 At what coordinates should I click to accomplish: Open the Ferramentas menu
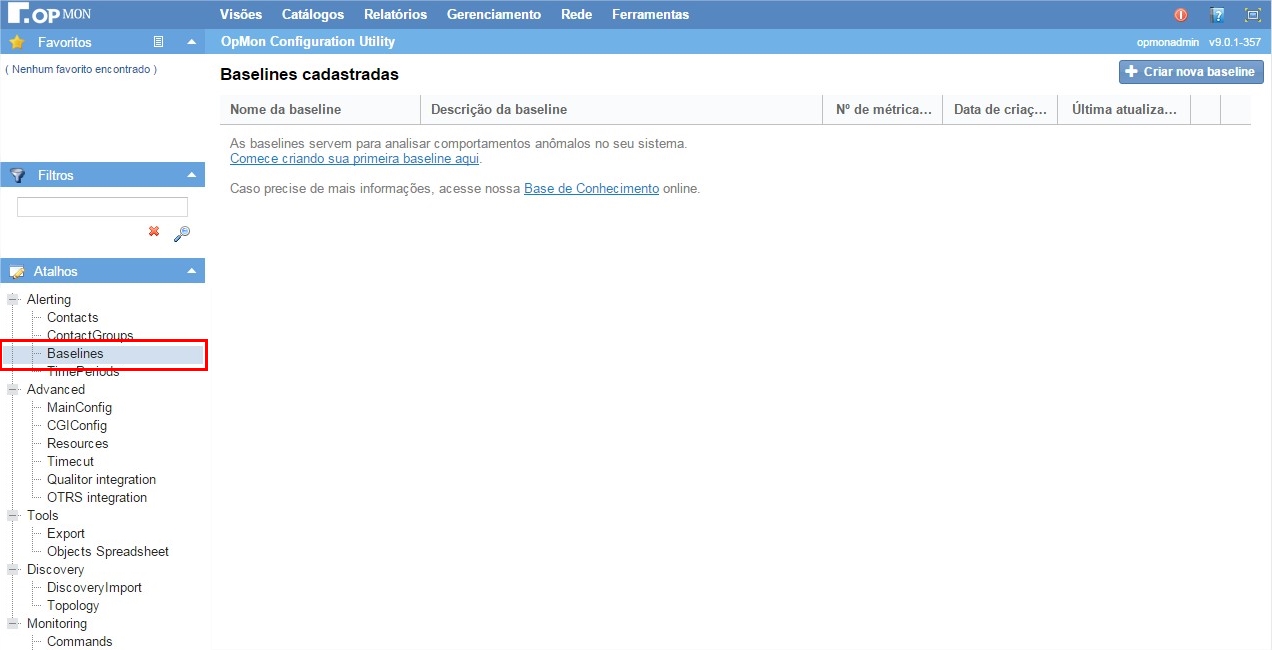[x=650, y=14]
